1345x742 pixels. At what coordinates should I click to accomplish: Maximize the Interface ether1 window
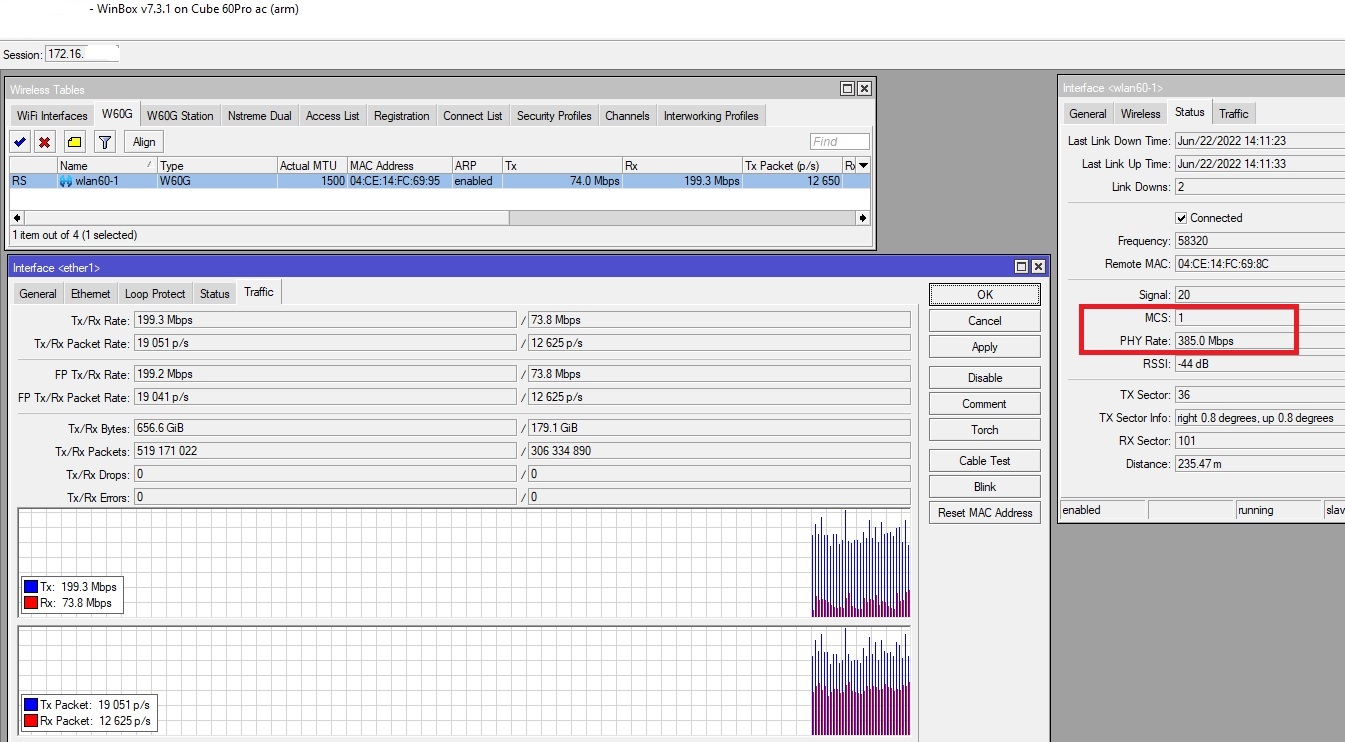pyautogui.click(x=1021, y=267)
